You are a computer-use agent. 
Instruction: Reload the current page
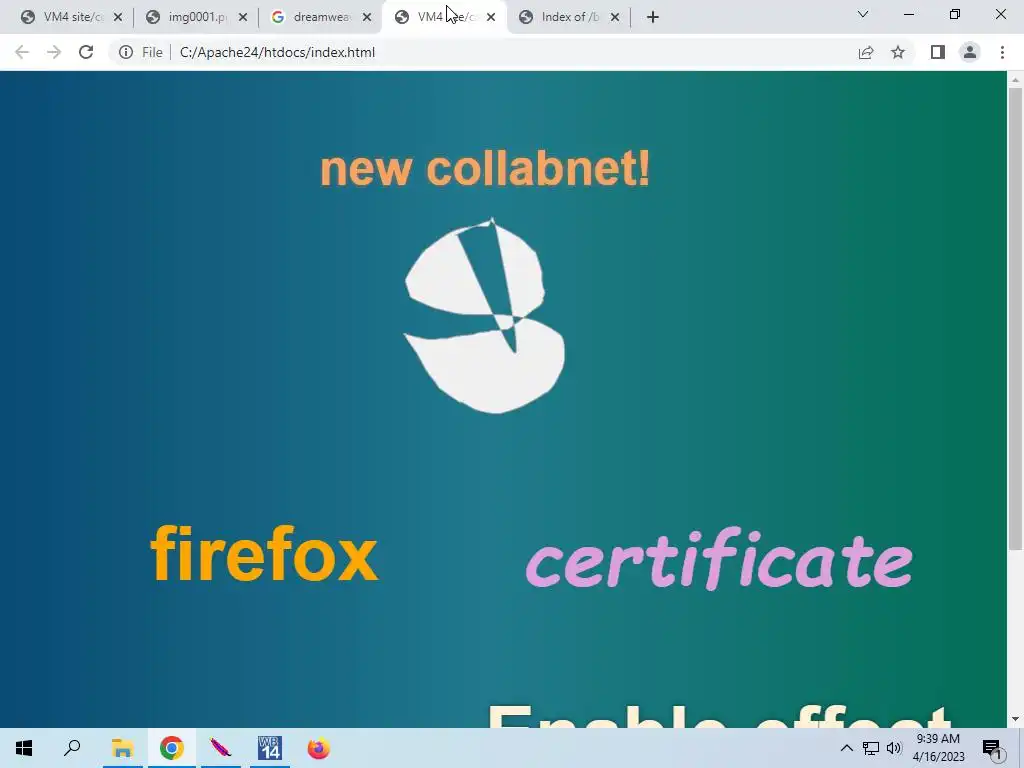(x=86, y=52)
